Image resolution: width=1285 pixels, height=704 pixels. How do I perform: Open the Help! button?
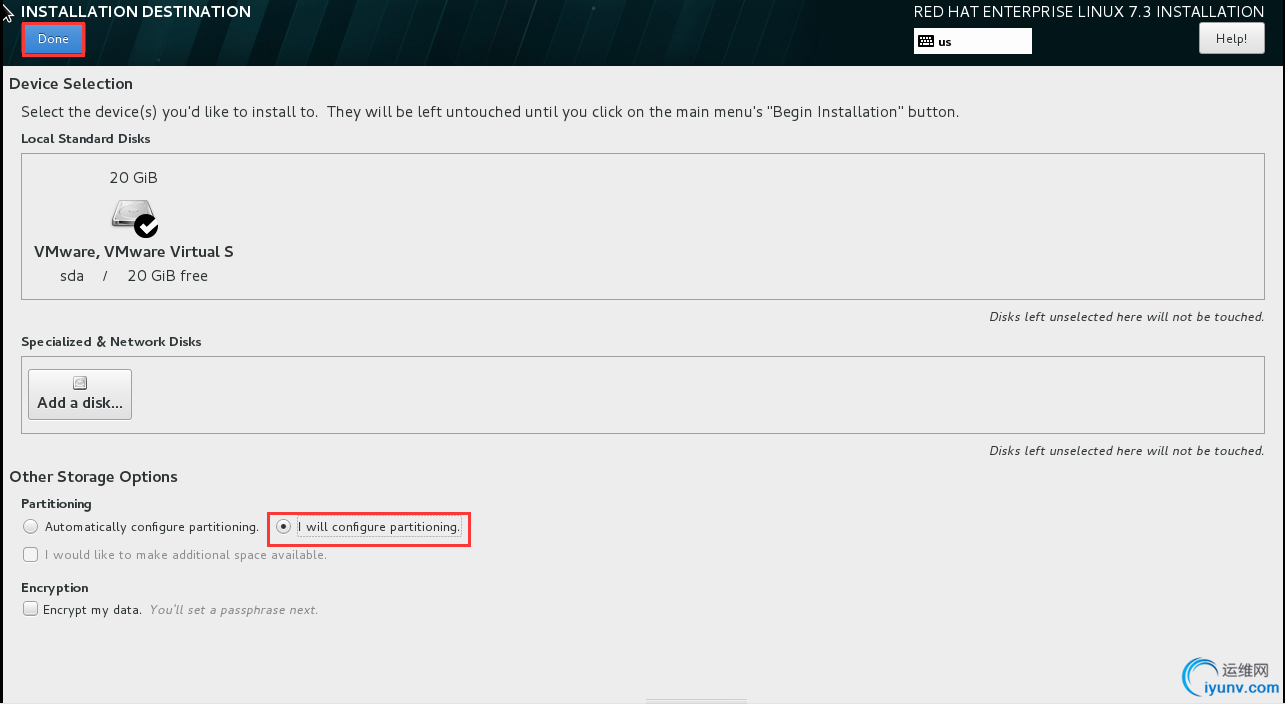coord(1231,39)
